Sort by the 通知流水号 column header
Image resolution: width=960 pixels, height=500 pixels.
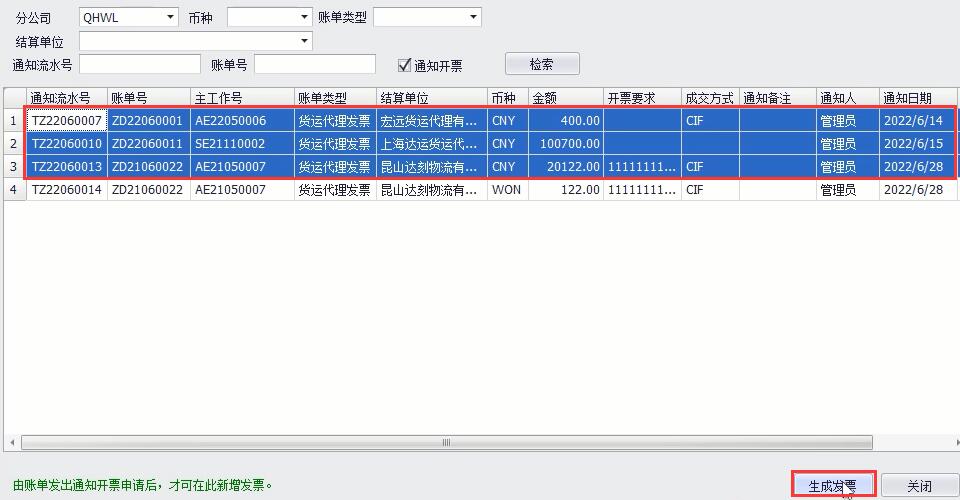66,98
